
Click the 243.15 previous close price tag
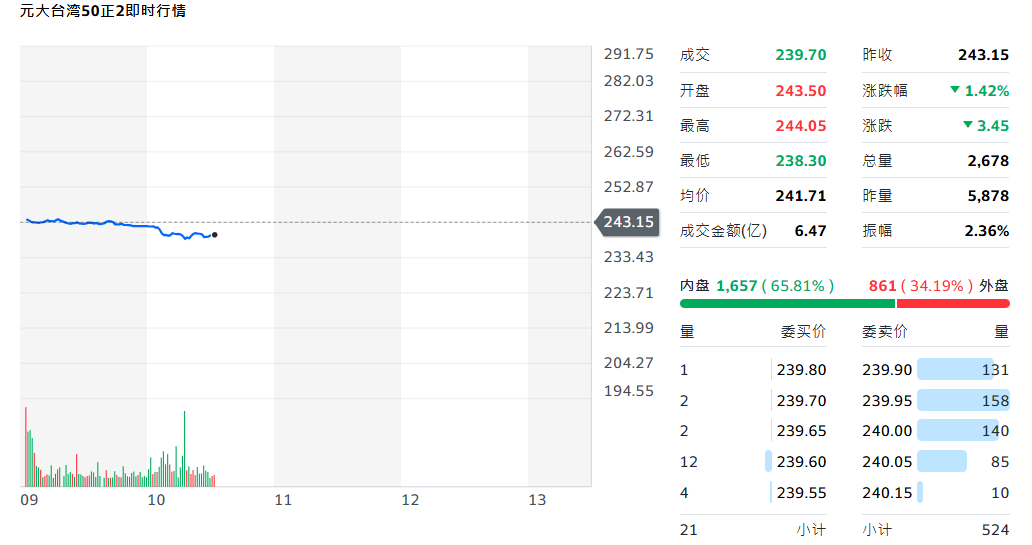(x=627, y=222)
